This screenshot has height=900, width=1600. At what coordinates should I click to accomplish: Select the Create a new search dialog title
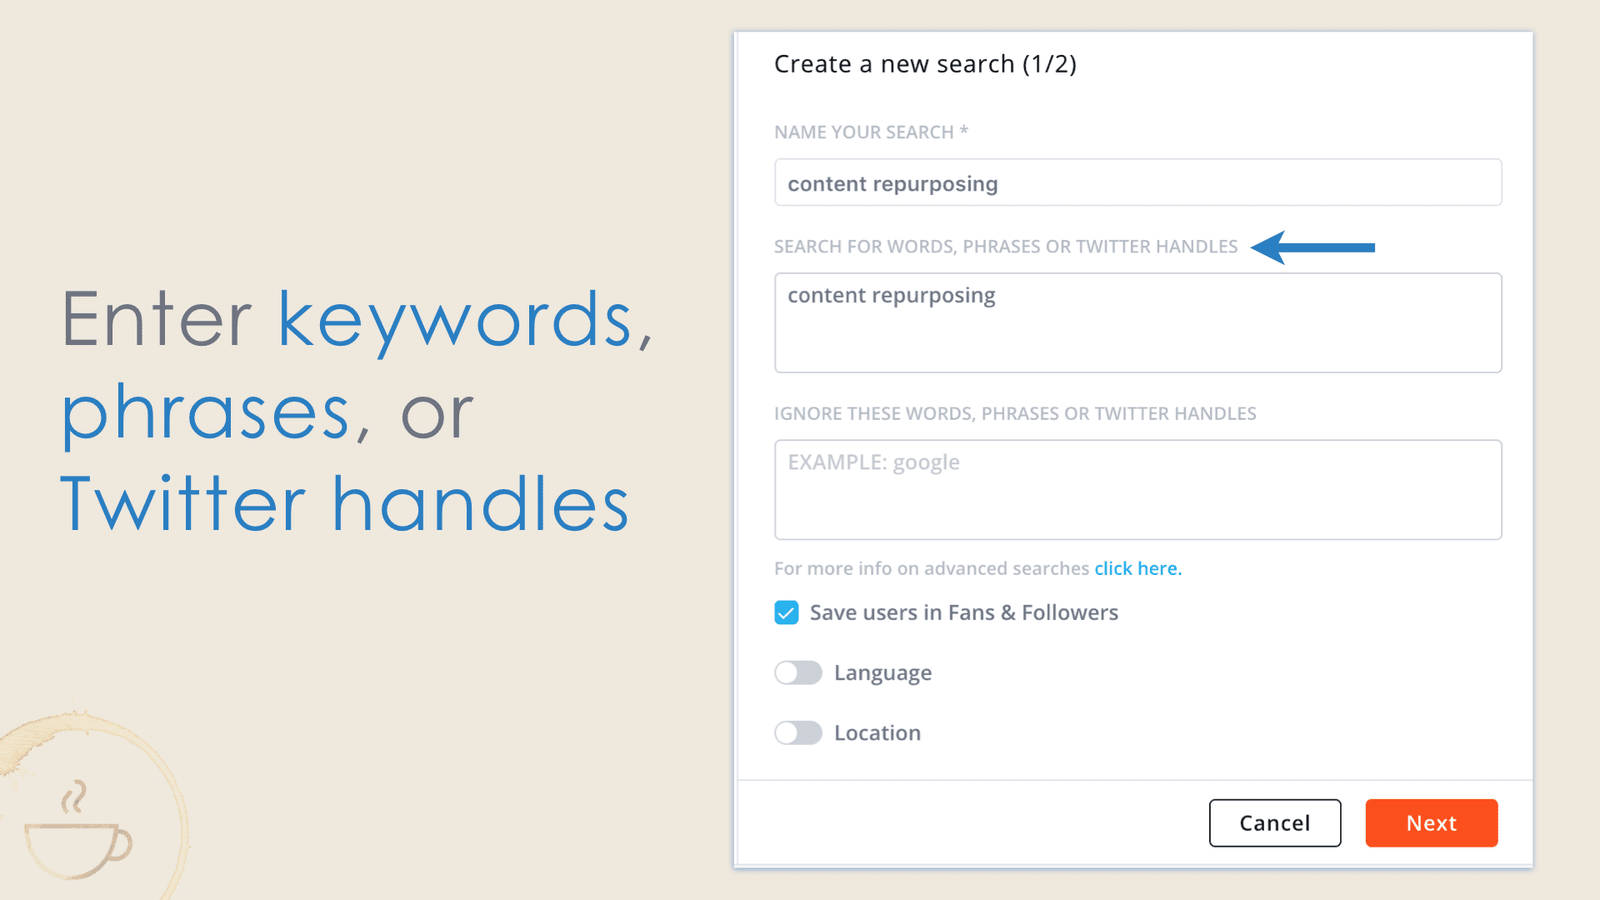[925, 64]
